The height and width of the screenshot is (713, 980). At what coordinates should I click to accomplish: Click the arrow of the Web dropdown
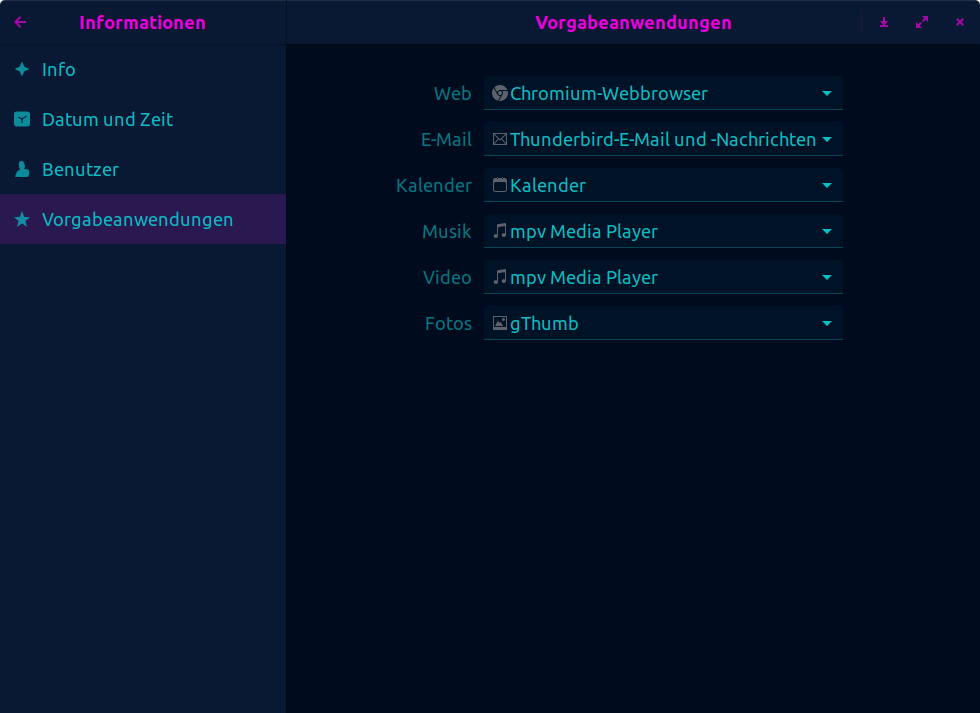click(827, 94)
